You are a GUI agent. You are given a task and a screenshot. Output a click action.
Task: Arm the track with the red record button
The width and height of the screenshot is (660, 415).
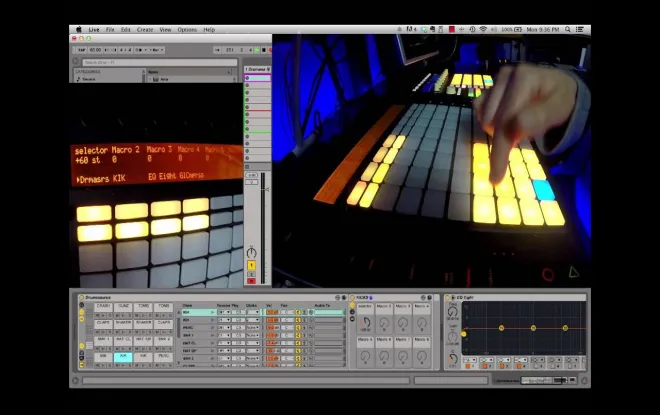click(251, 281)
